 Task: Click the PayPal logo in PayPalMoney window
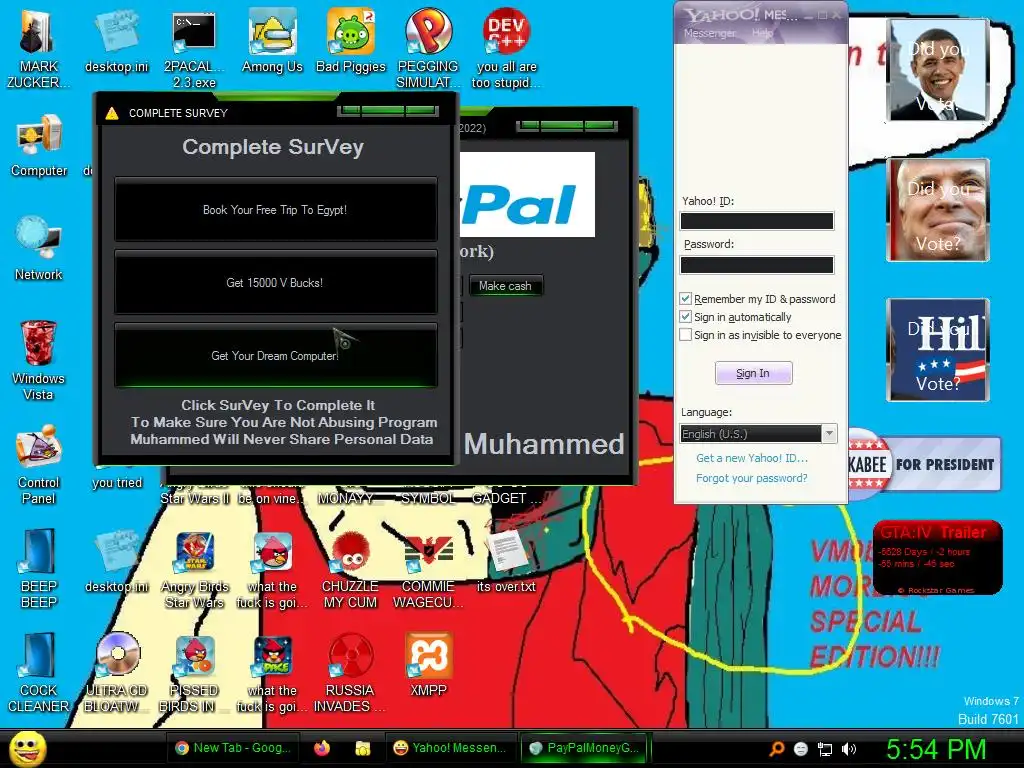tap(528, 195)
